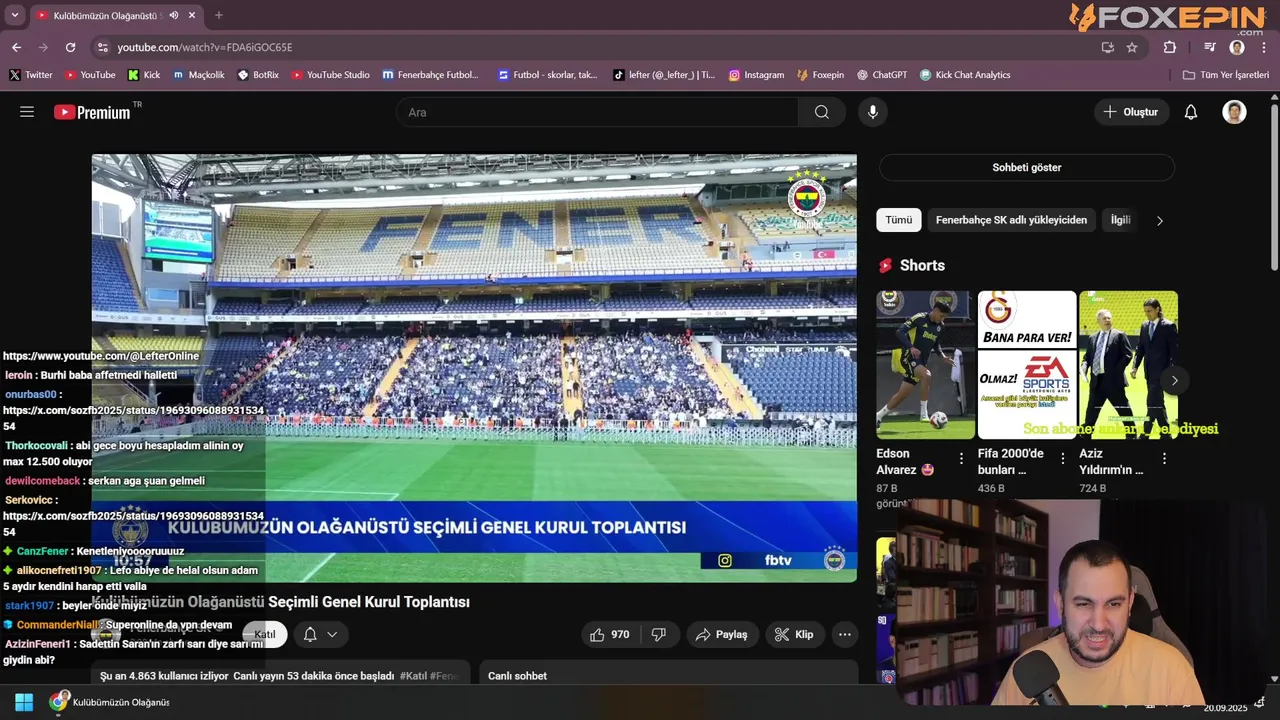Select the İlgili filter chip
This screenshot has width=1280, height=720.
1120,220
